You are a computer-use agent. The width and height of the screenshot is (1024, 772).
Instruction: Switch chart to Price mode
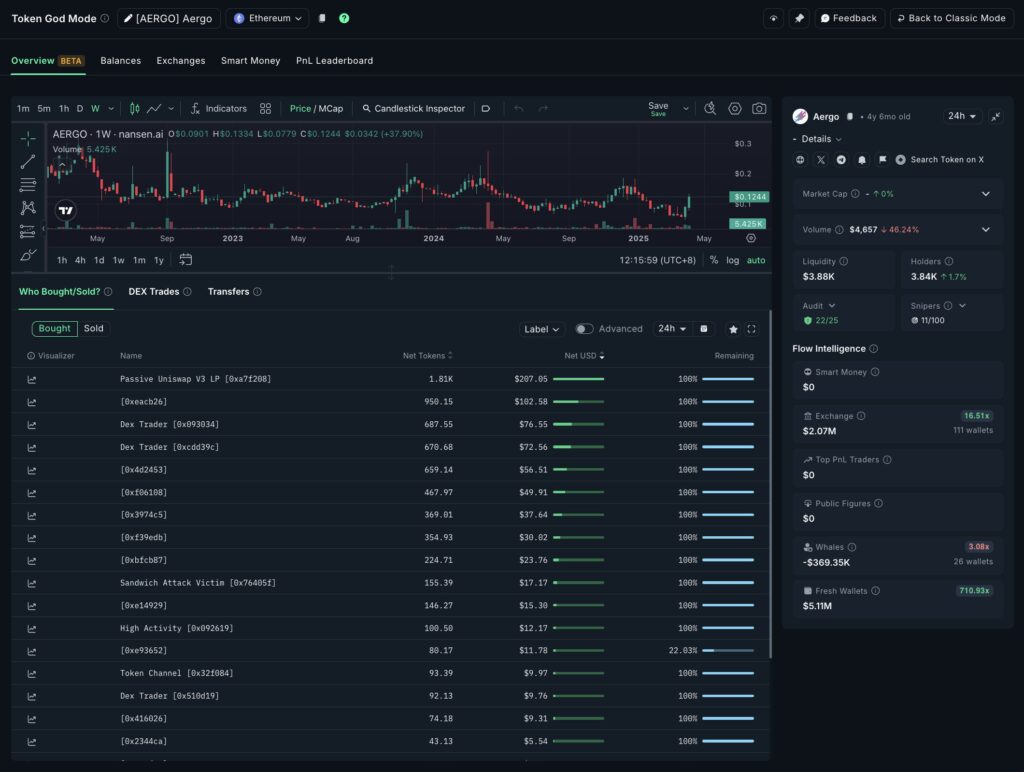[x=300, y=108]
